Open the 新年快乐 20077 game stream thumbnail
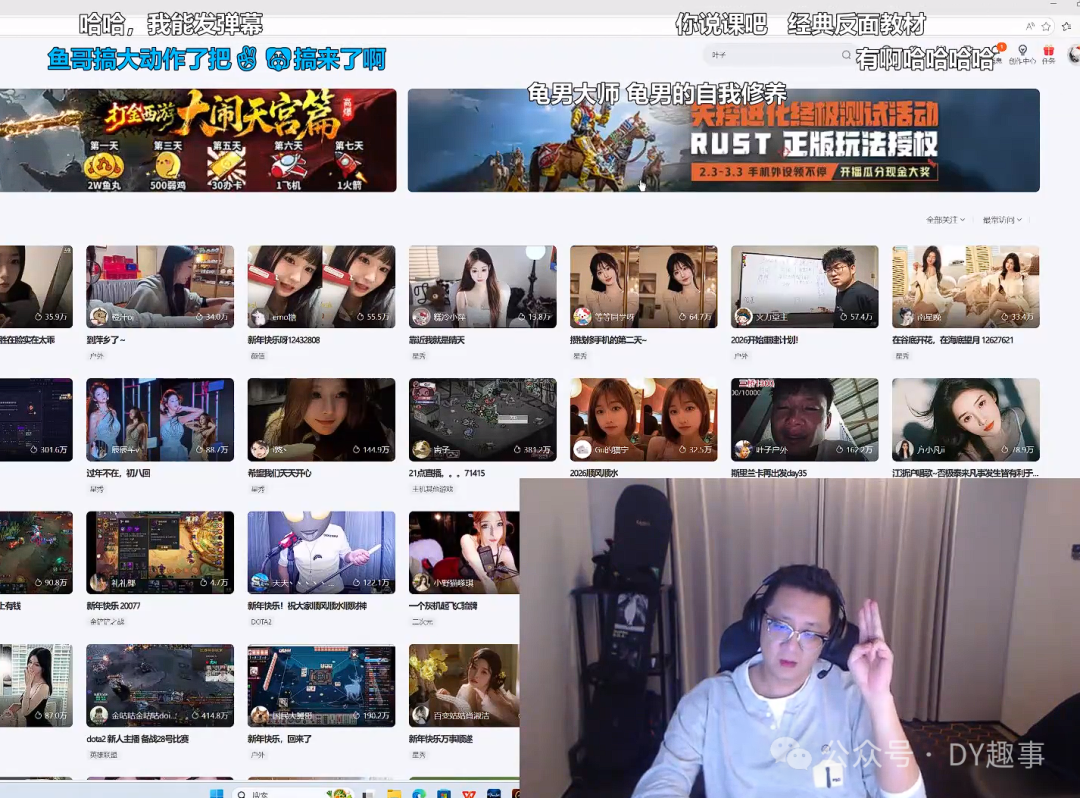Image resolution: width=1080 pixels, height=798 pixels. (160, 552)
